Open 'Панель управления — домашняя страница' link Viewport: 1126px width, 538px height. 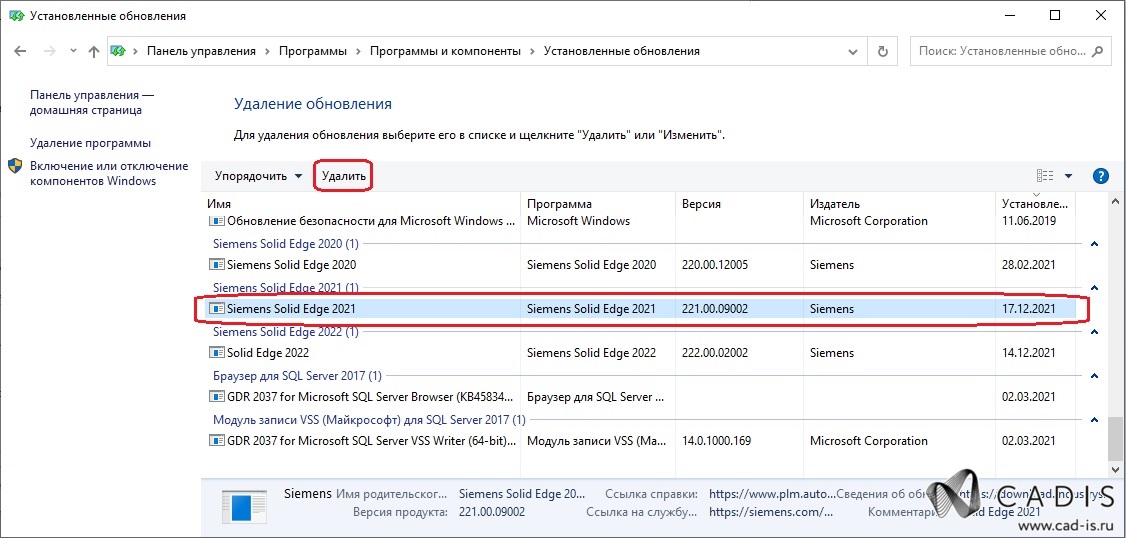tap(92, 102)
